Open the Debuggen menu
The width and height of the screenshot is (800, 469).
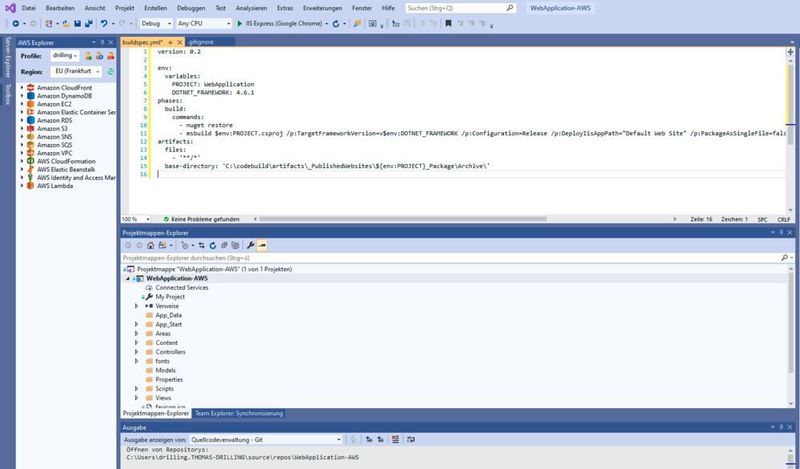[x=191, y=8]
